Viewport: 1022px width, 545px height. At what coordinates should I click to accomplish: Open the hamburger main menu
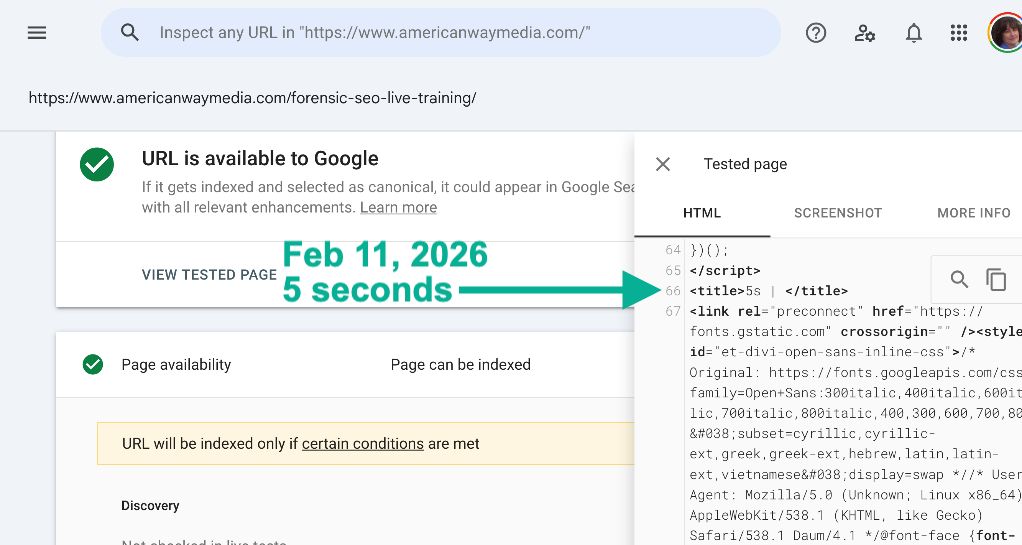tap(37, 33)
